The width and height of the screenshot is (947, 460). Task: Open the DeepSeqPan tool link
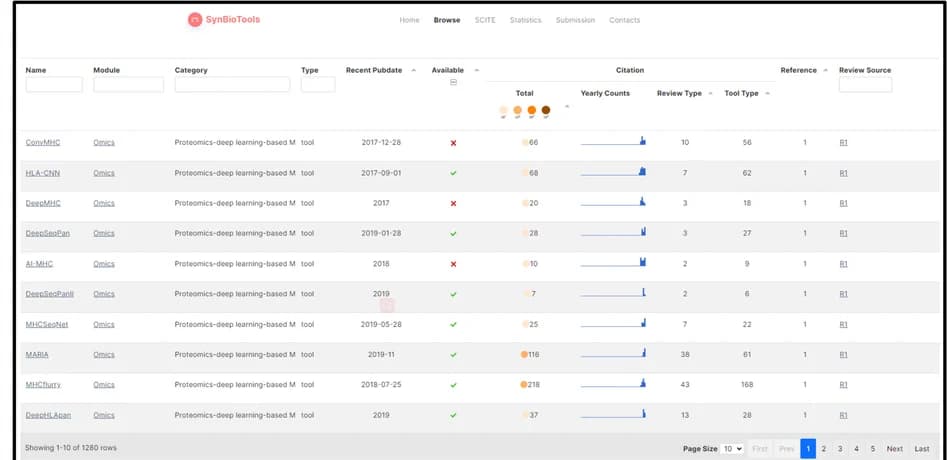pyautogui.click(x=48, y=233)
